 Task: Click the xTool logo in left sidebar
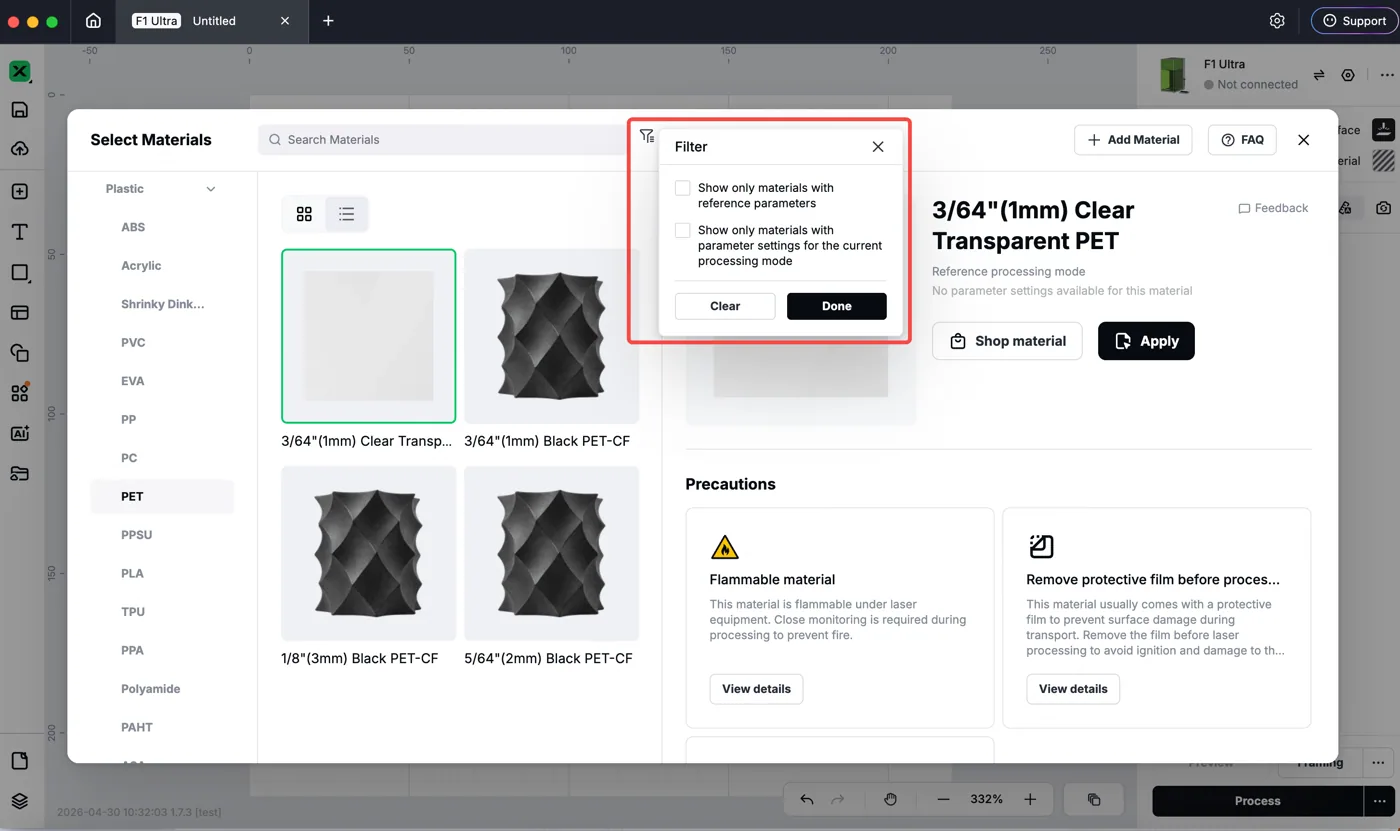19,71
